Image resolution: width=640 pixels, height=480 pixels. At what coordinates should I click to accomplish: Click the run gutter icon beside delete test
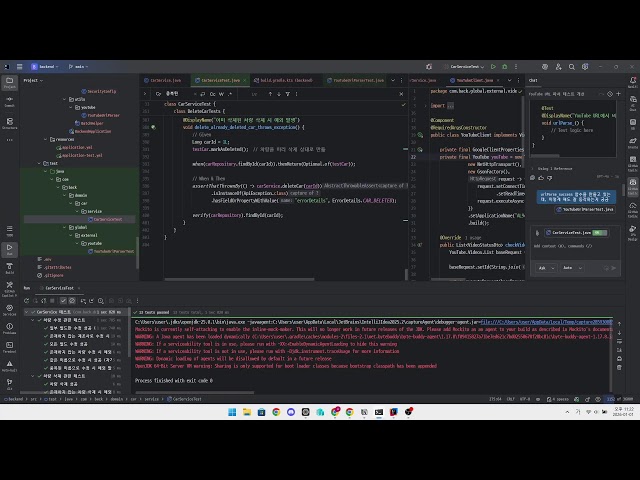[x=152, y=128]
